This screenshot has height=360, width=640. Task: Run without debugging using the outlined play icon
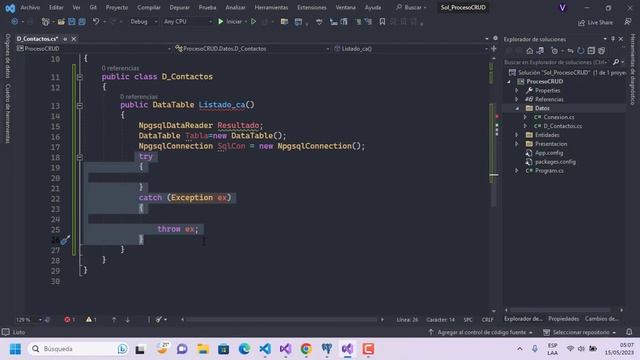coord(253,22)
